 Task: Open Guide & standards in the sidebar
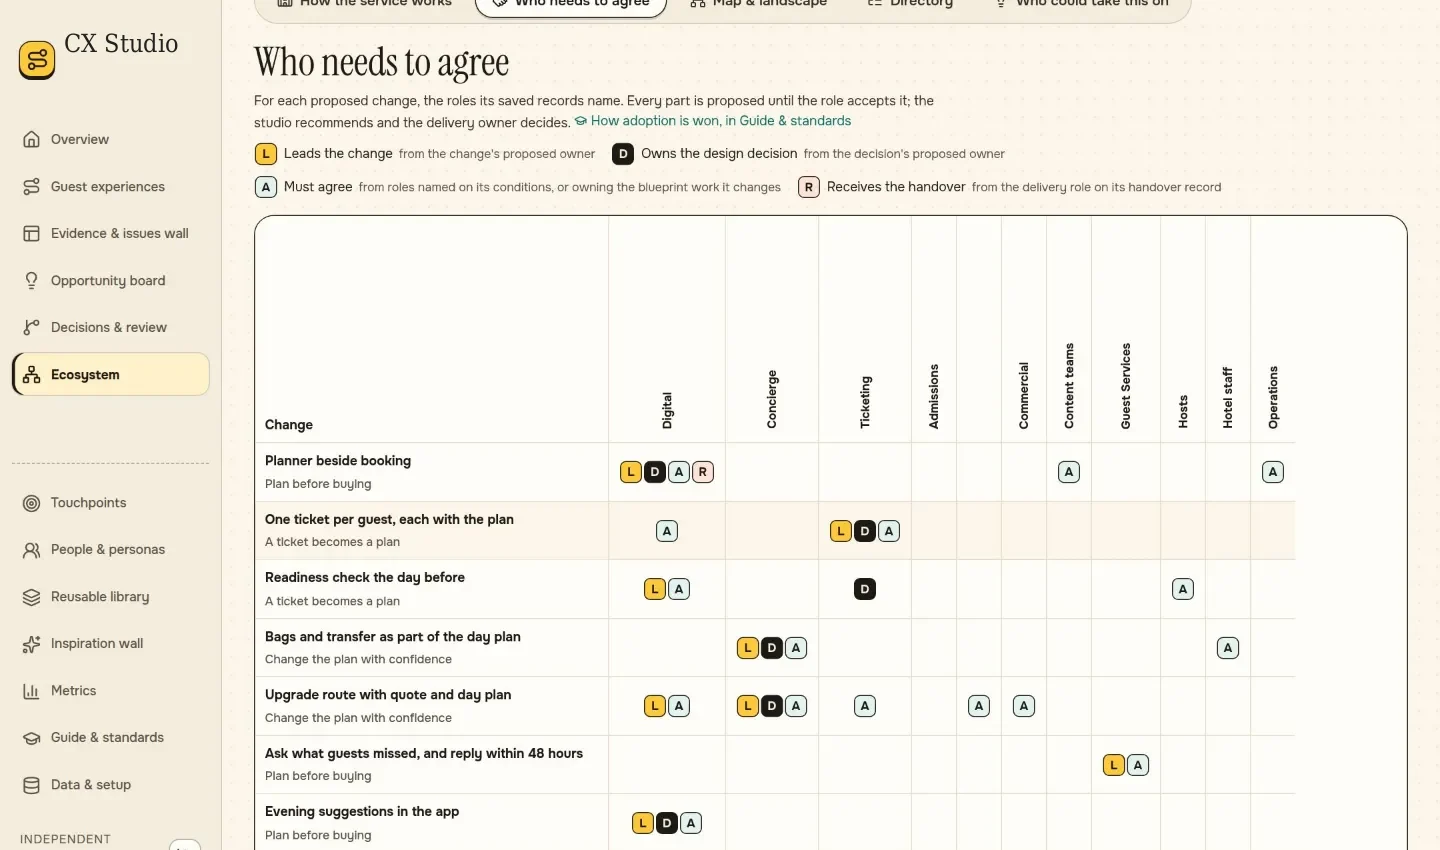point(110,737)
